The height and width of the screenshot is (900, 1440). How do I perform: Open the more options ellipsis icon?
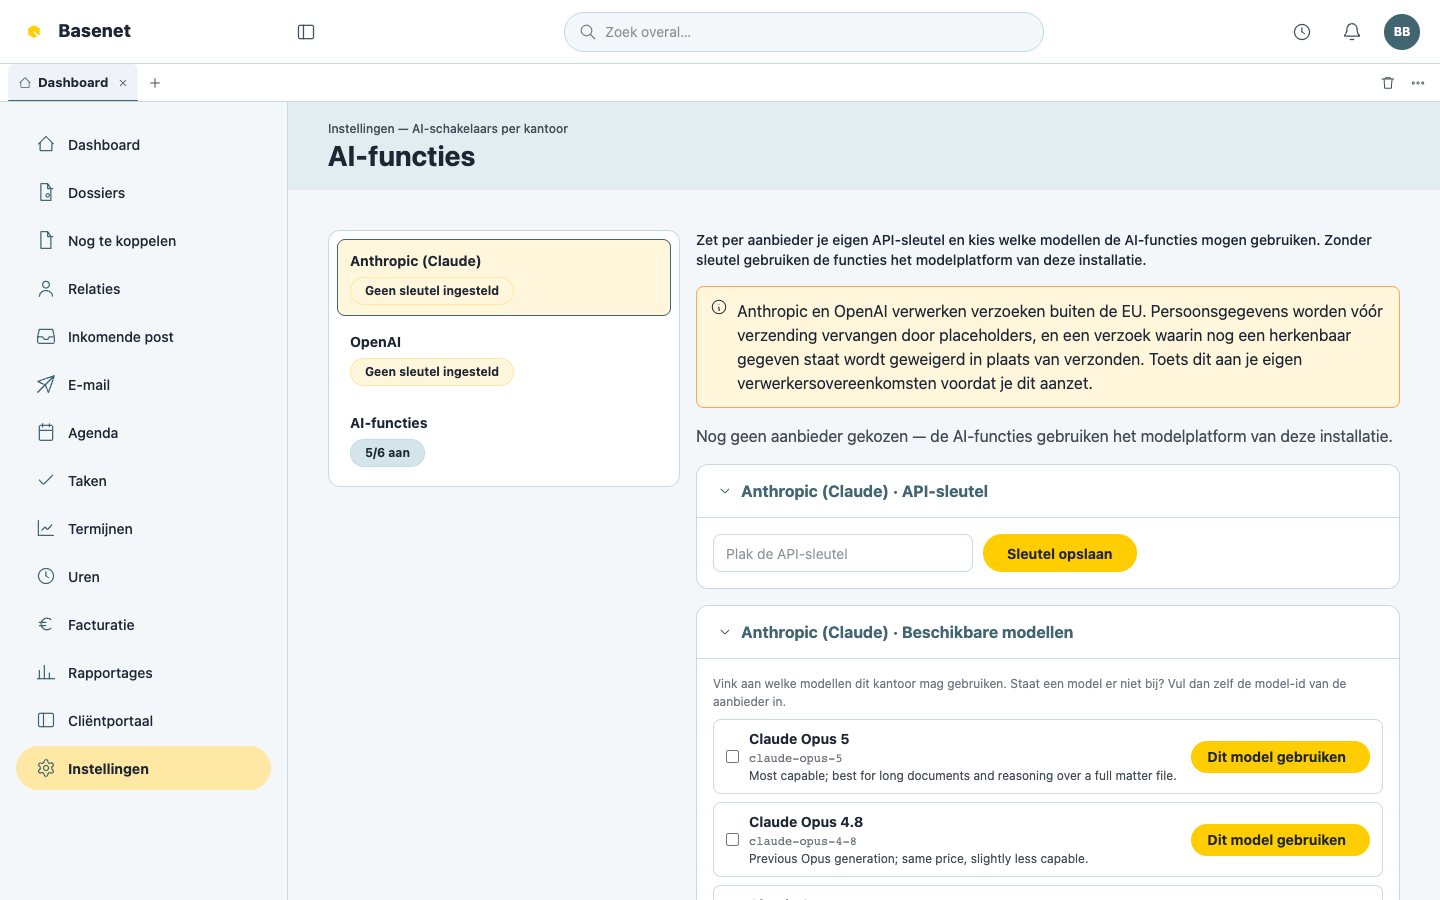point(1418,83)
